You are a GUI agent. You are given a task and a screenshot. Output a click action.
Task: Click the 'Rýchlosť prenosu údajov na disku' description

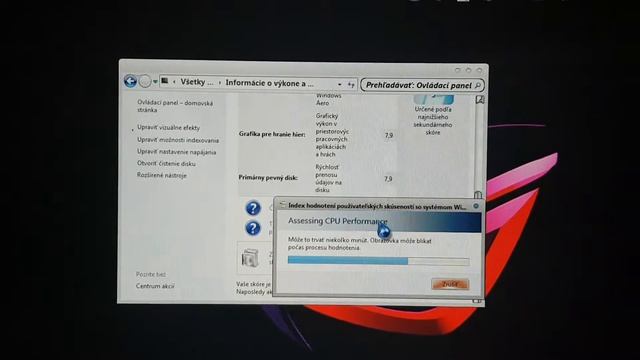point(328,178)
